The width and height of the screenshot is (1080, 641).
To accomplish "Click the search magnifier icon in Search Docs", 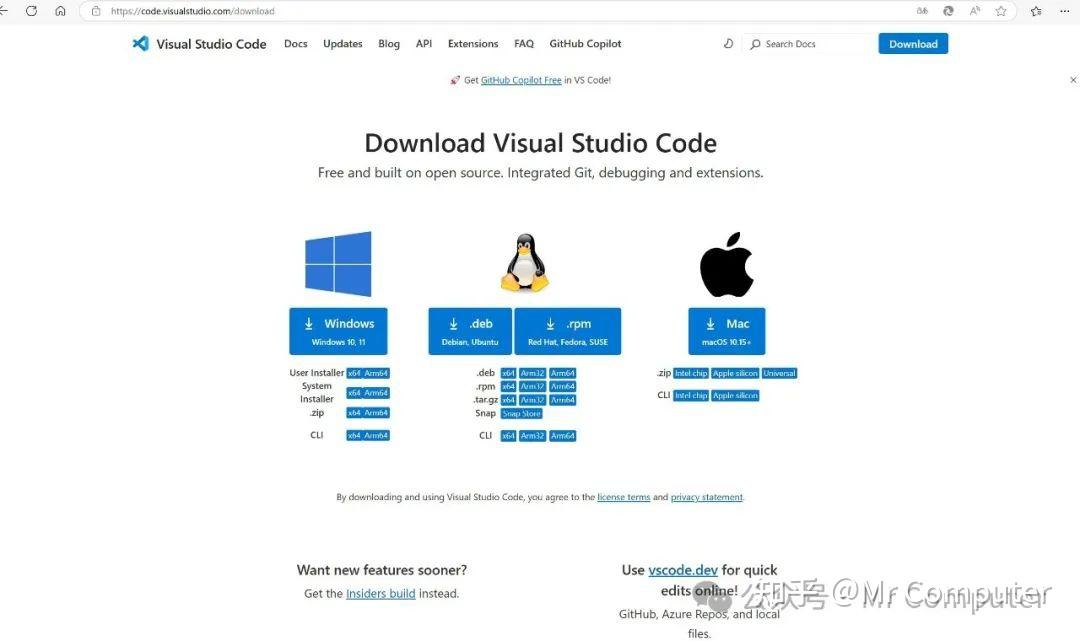I will (757, 43).
